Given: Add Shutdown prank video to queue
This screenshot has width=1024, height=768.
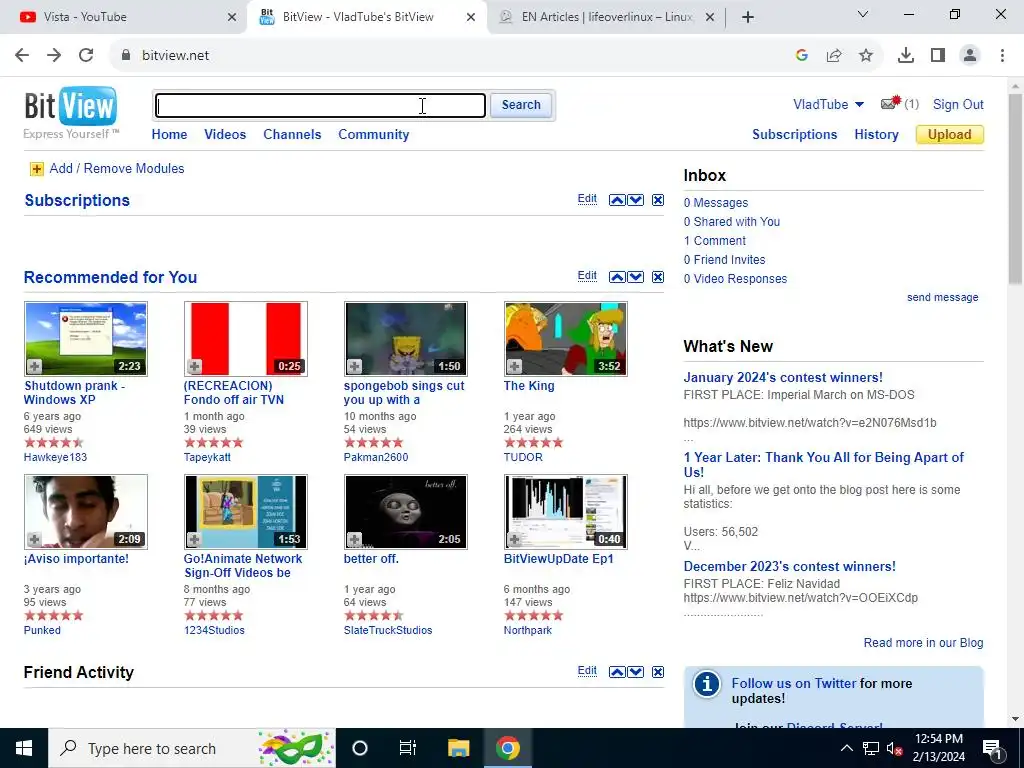Looking at the screenshot, I should point(34,366).
